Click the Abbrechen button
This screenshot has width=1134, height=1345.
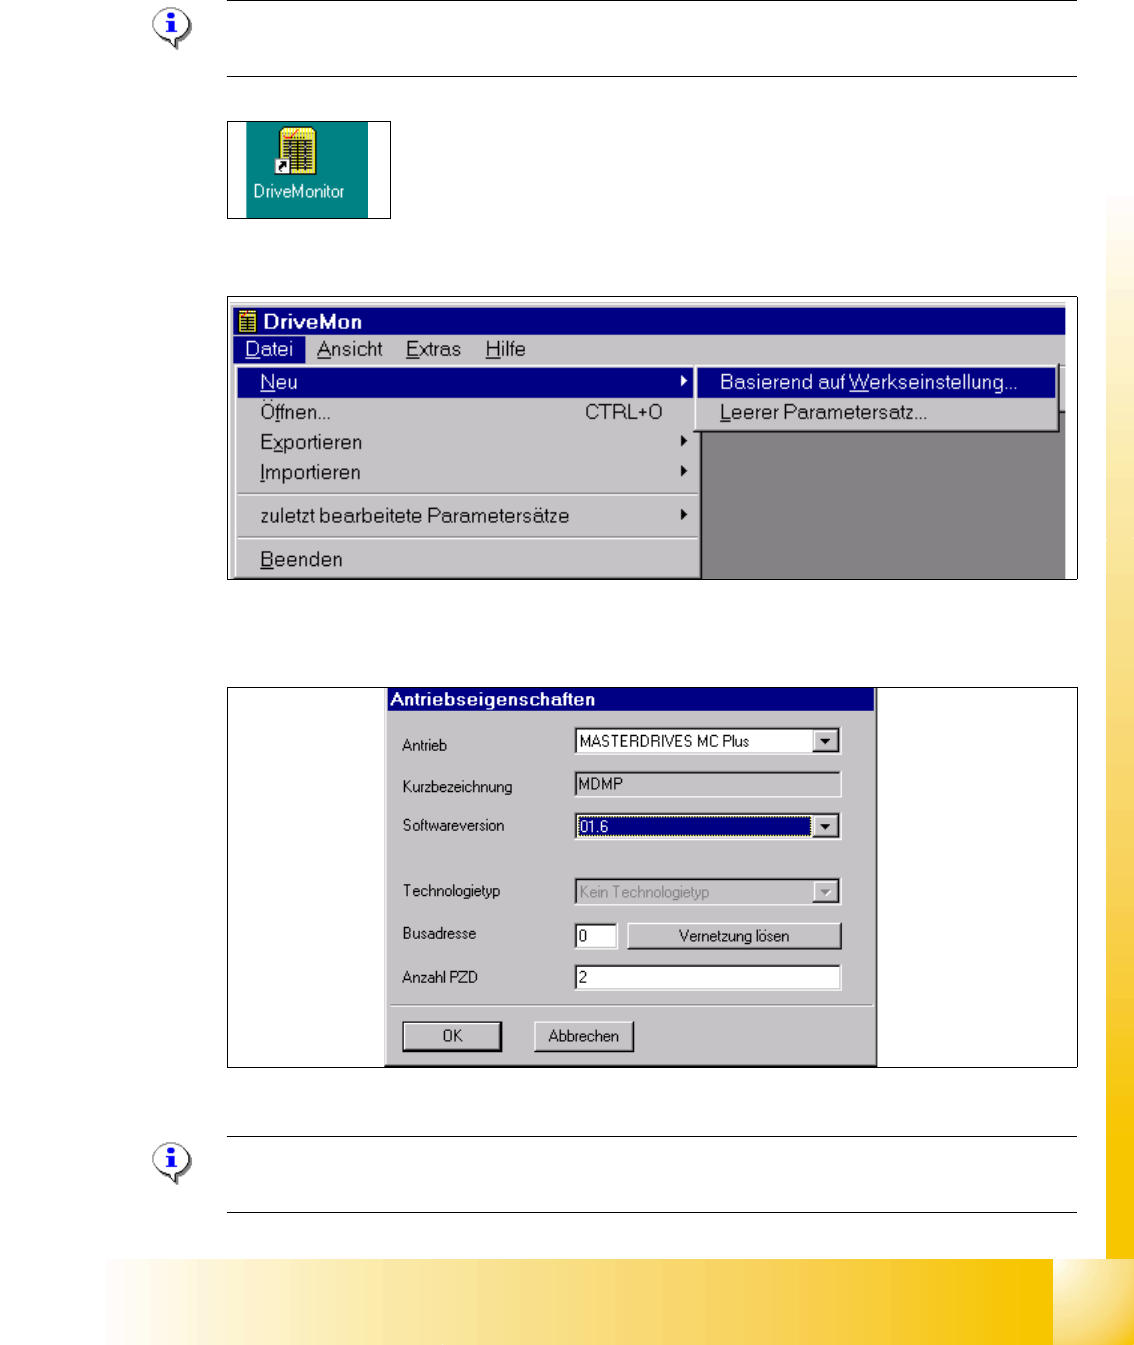click(584, 1036)
